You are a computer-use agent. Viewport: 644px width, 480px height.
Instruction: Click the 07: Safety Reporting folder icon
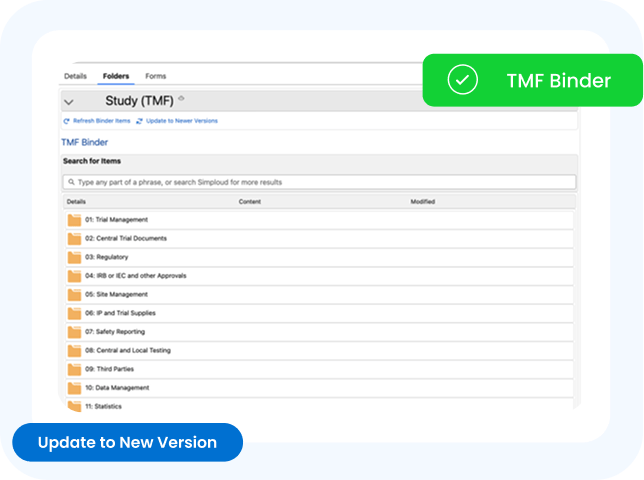click(x=74, y=332)
